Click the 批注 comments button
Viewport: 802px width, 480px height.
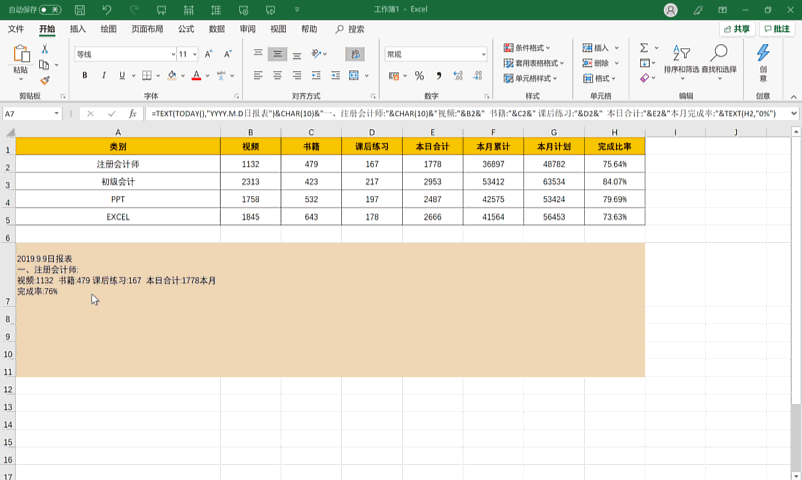click(776, 29)
